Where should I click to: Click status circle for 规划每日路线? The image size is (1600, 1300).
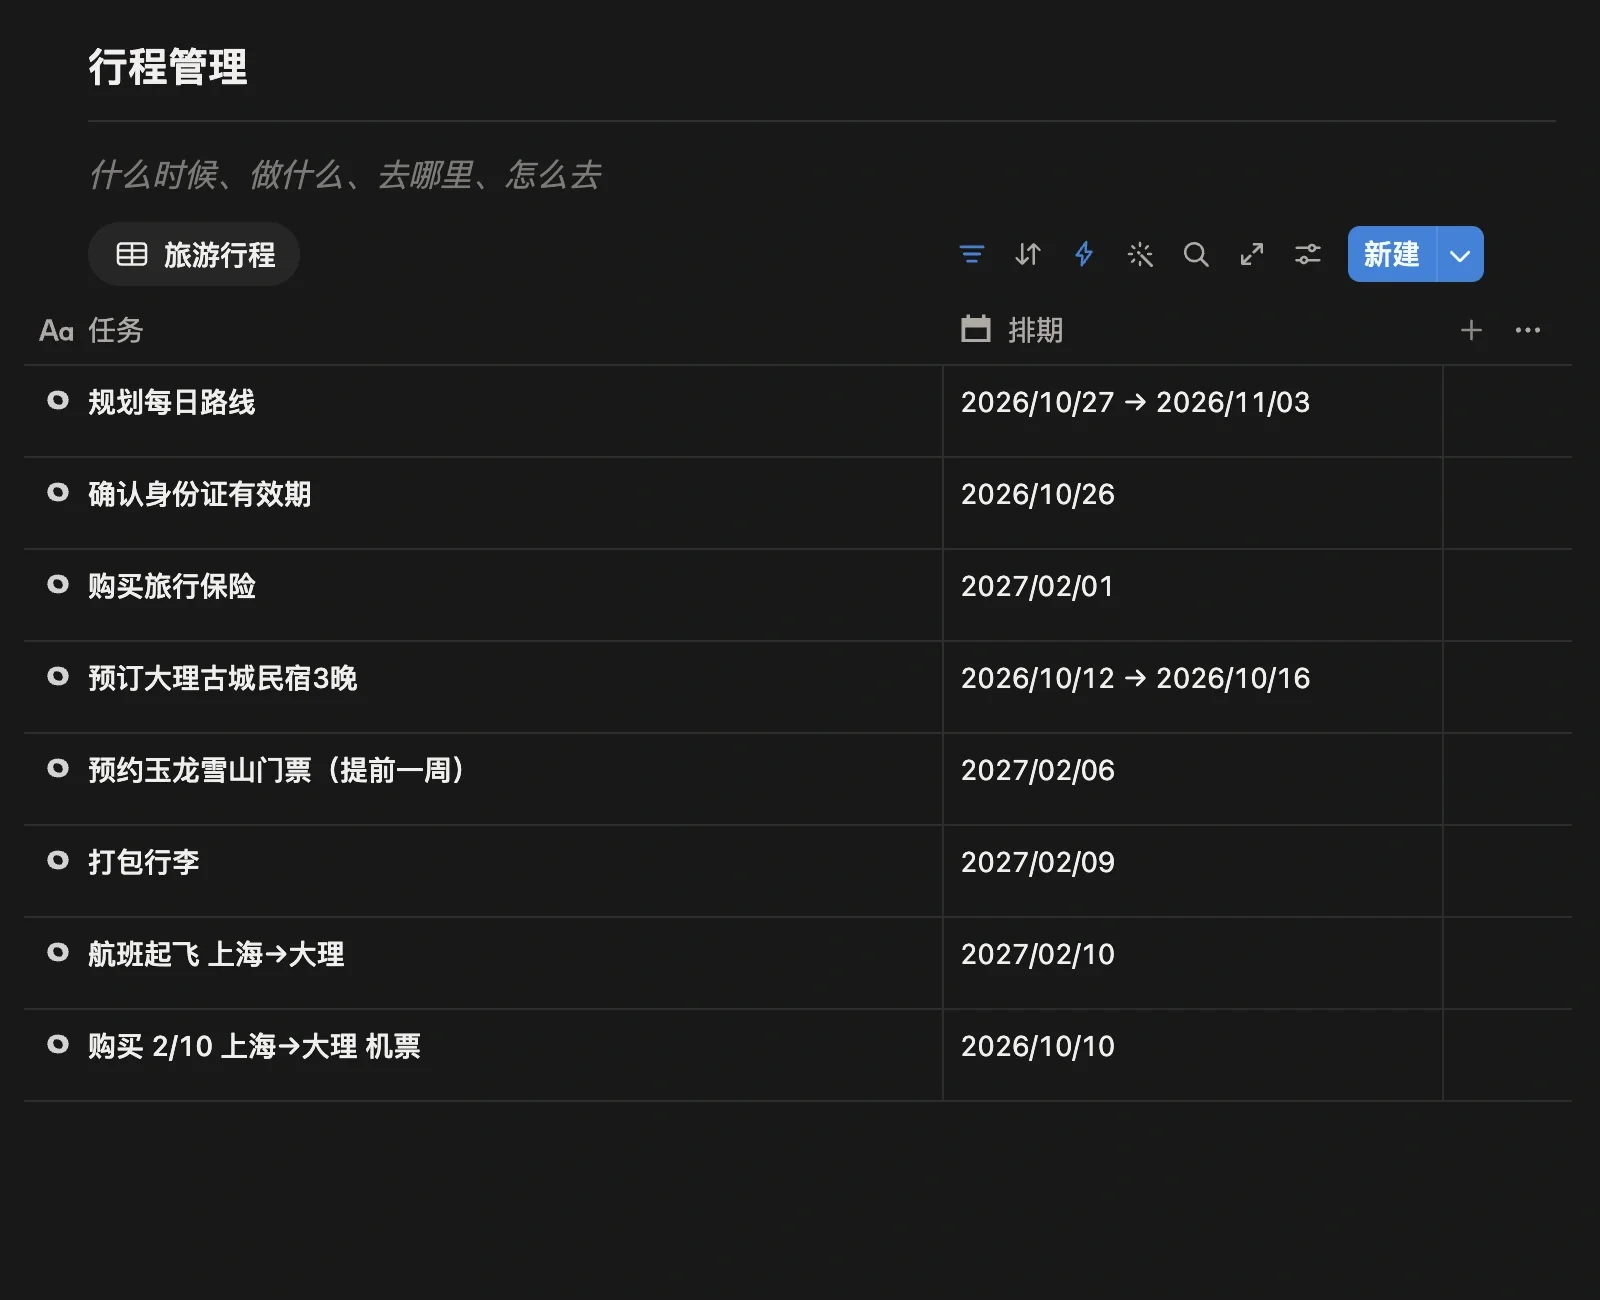point(58,400)
